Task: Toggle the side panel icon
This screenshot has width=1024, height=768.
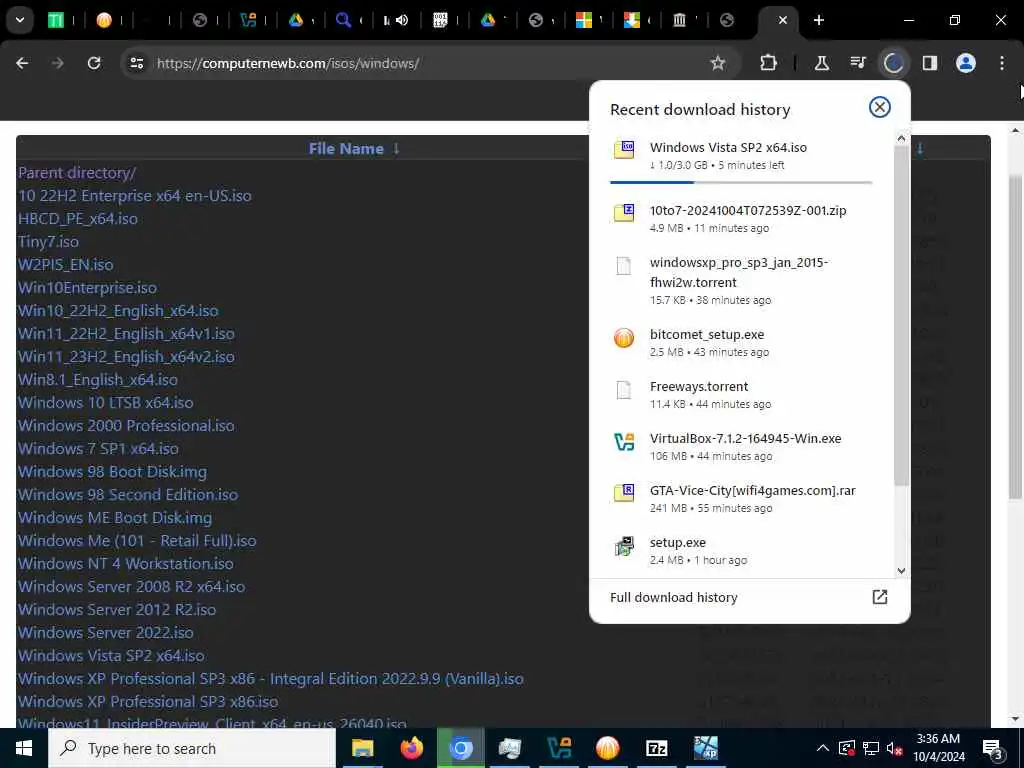Action: click(x=929, y=63)
